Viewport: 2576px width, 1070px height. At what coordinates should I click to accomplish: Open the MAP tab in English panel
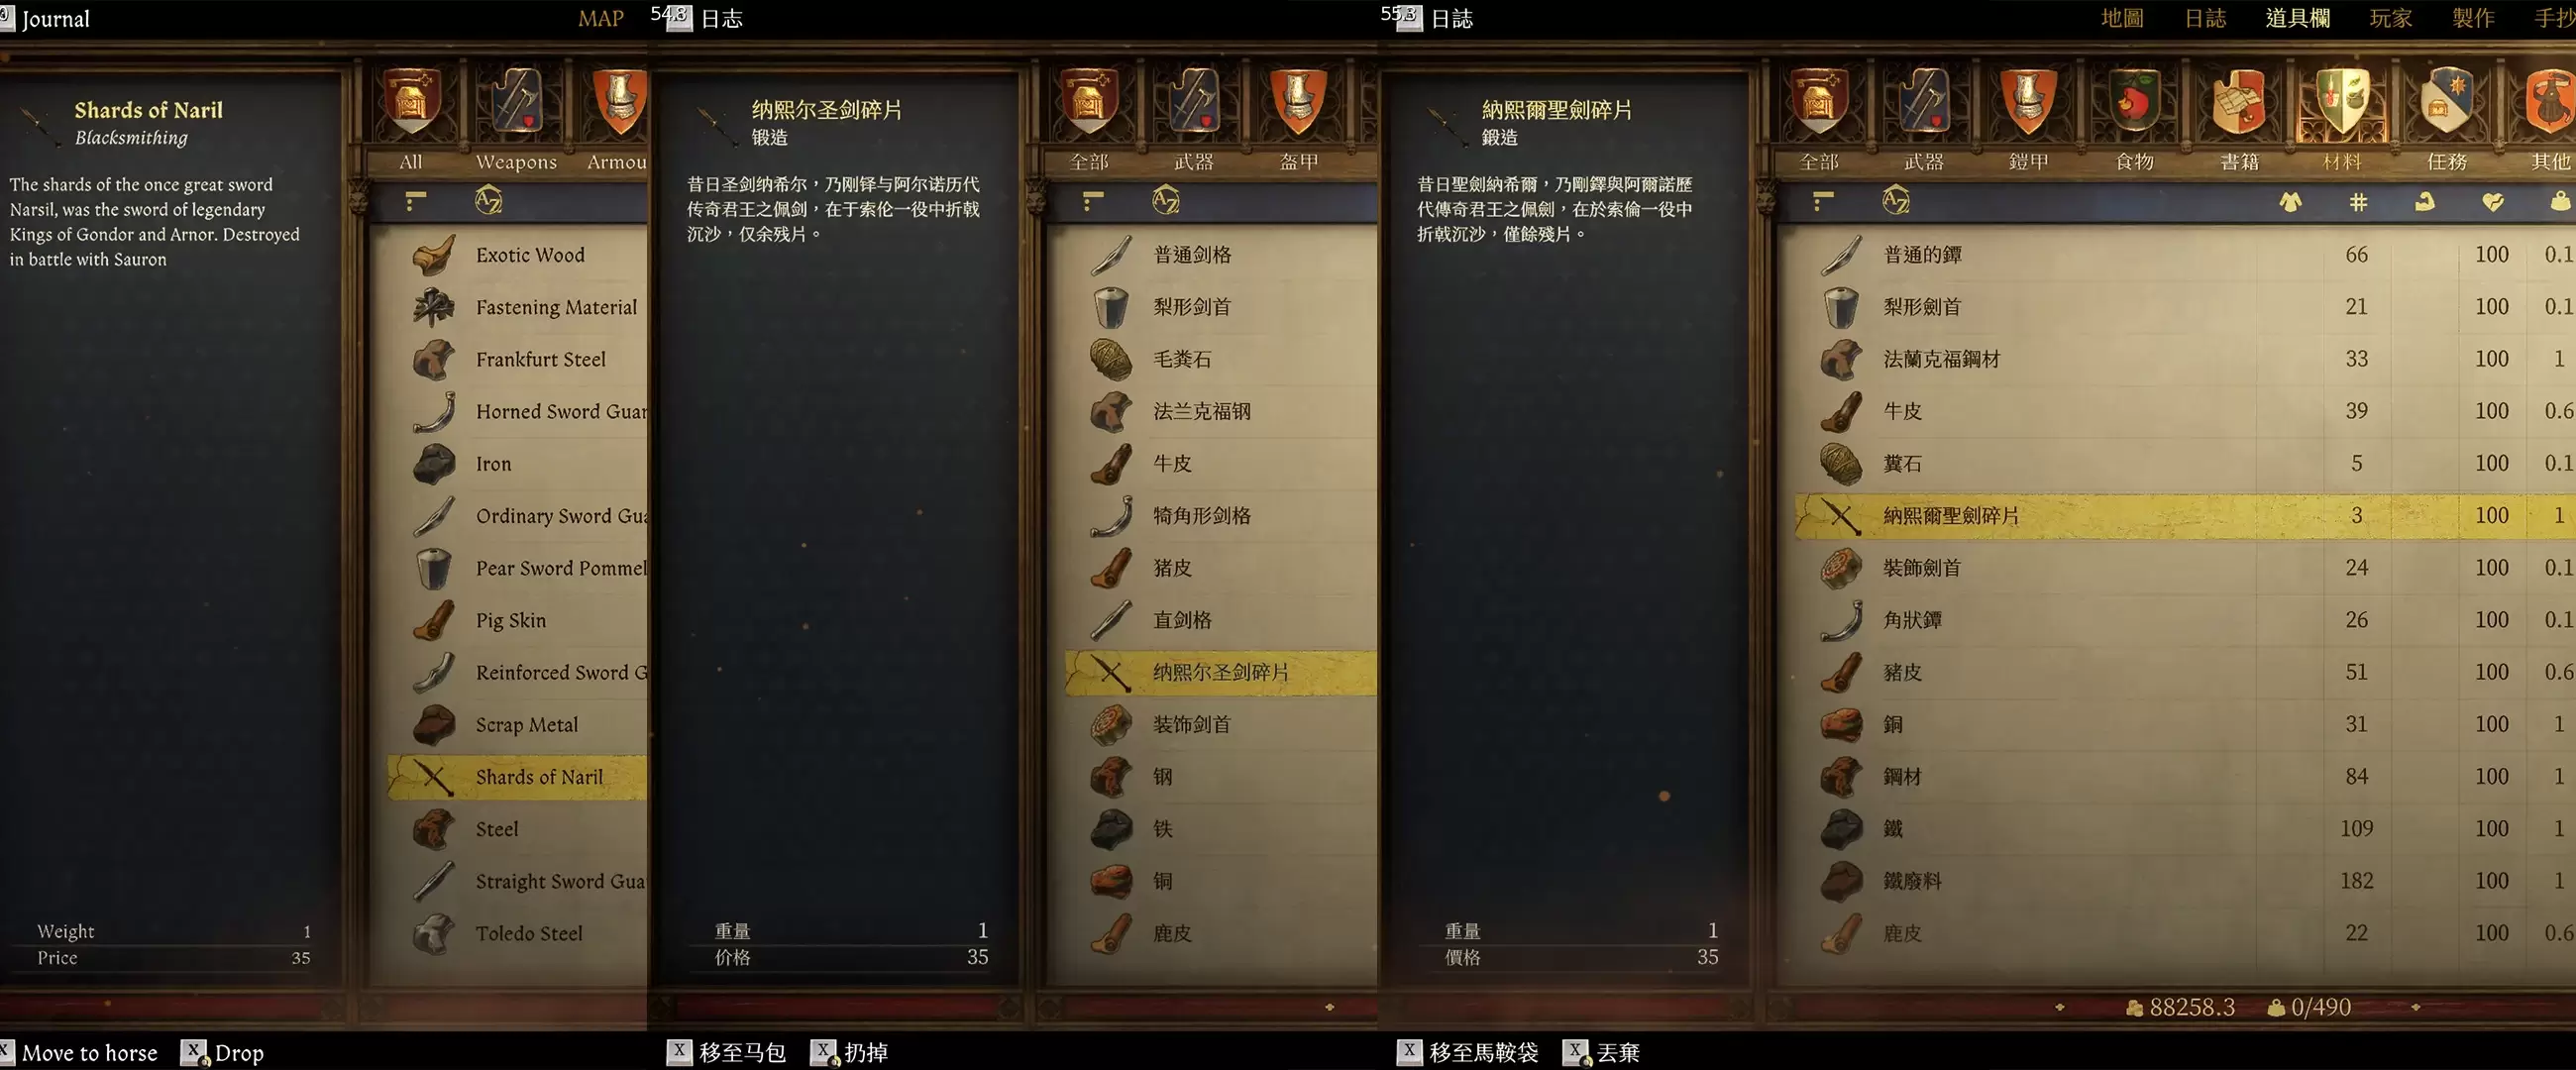(601, 18)
